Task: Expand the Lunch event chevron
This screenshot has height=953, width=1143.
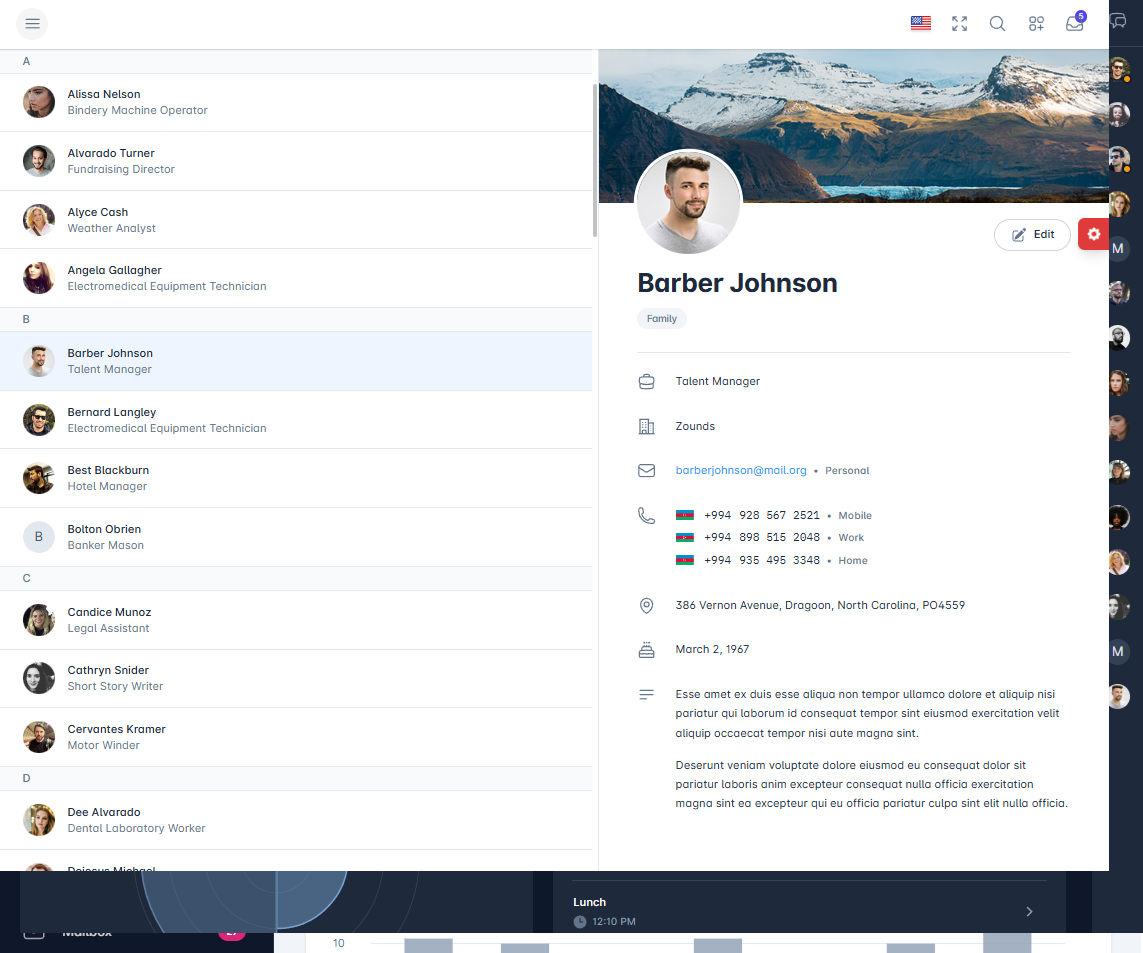Action: (x=1029, y=911)
